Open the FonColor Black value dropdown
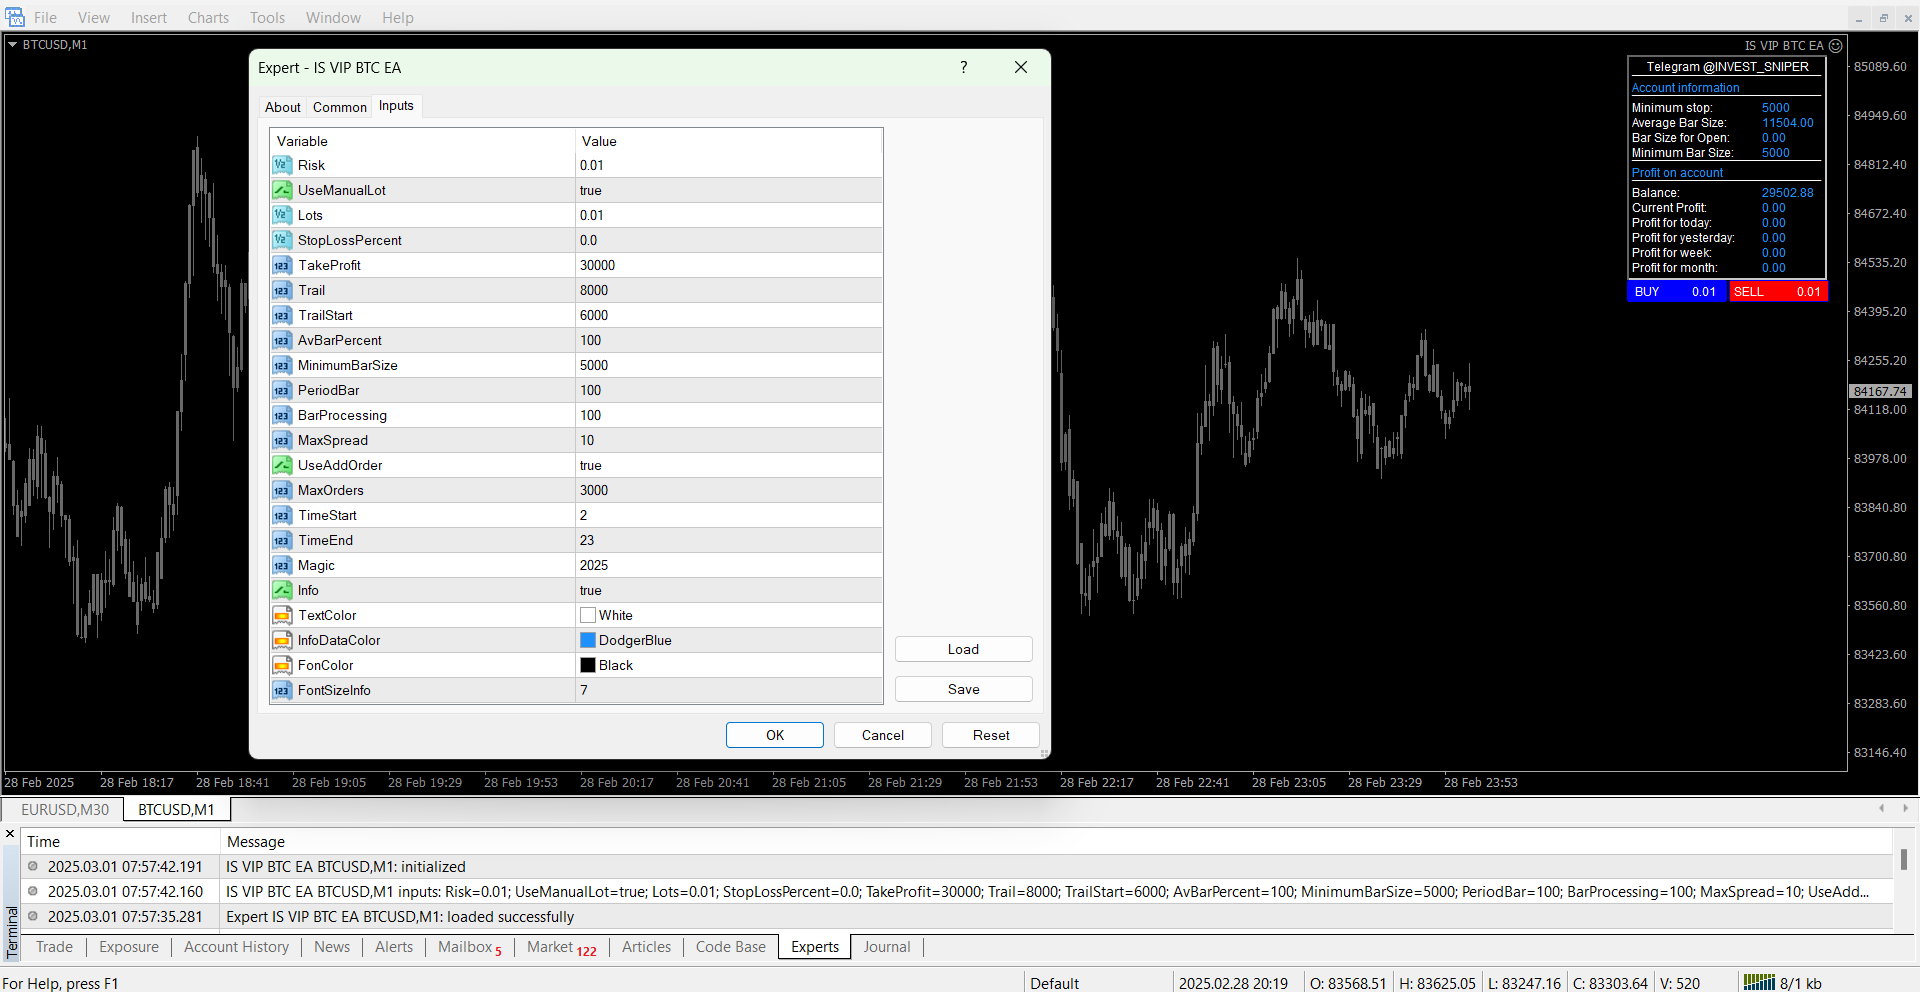The width and height of the screenshot is (1920, 992). pyautogui.click(x=728, y=665)
